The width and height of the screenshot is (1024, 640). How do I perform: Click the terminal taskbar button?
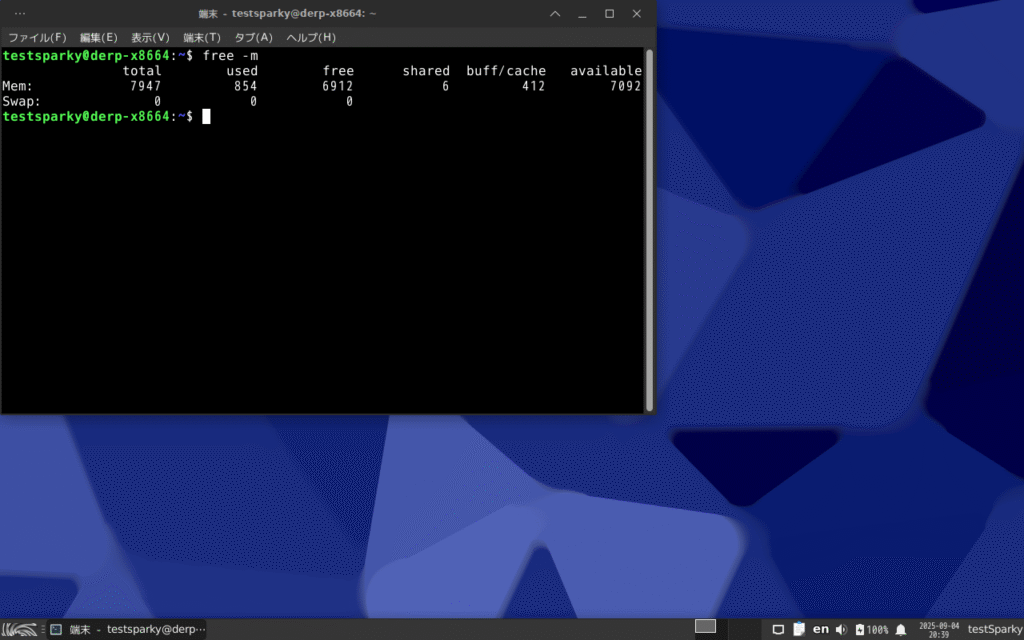coord(128,629)
